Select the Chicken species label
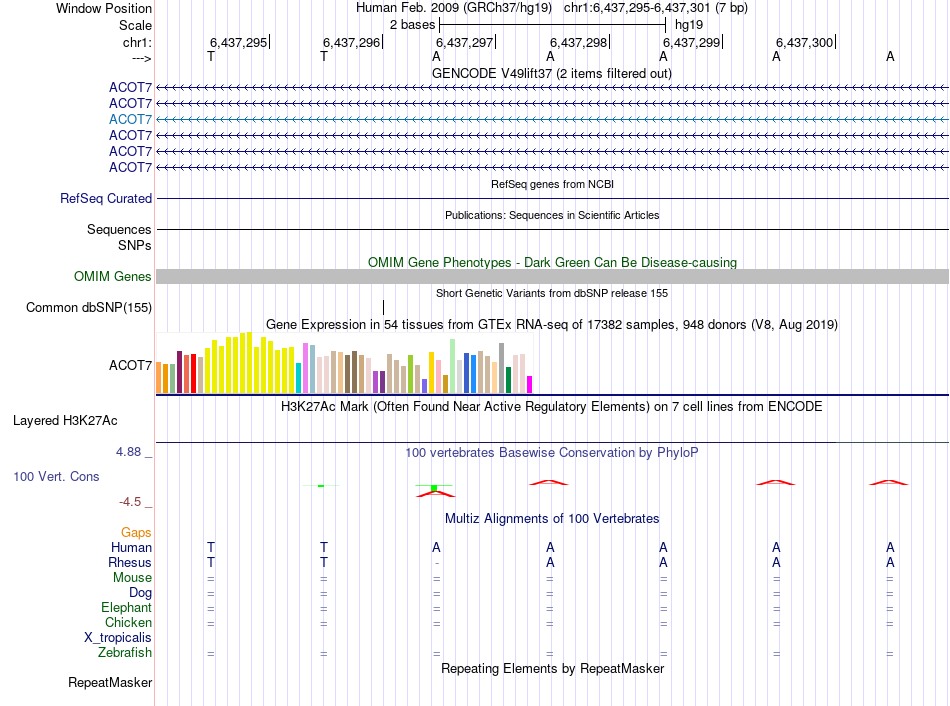The width and height of the screenshot is (950, 706). (128, 622)
